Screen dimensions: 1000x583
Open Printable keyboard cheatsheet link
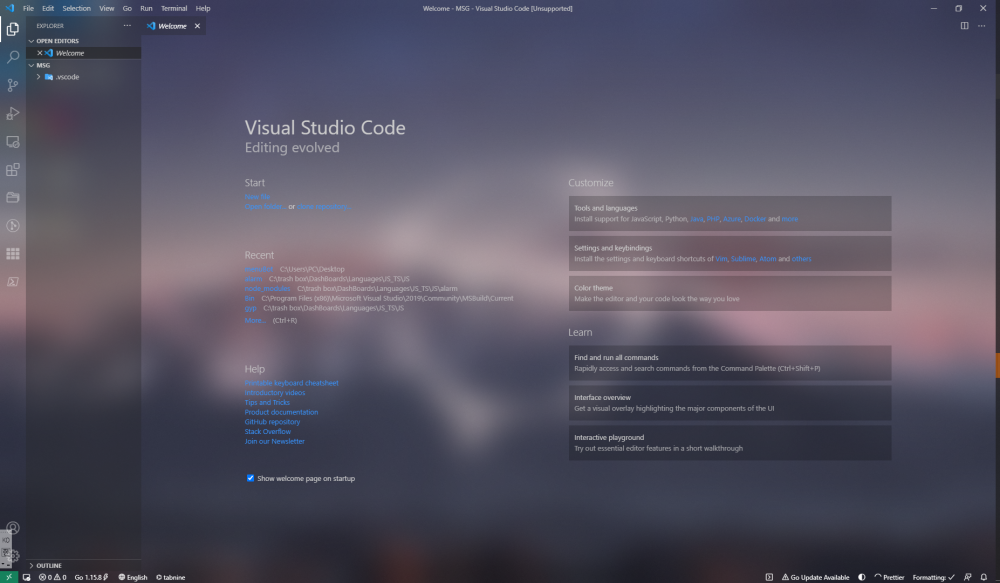[x=291, y=383]
